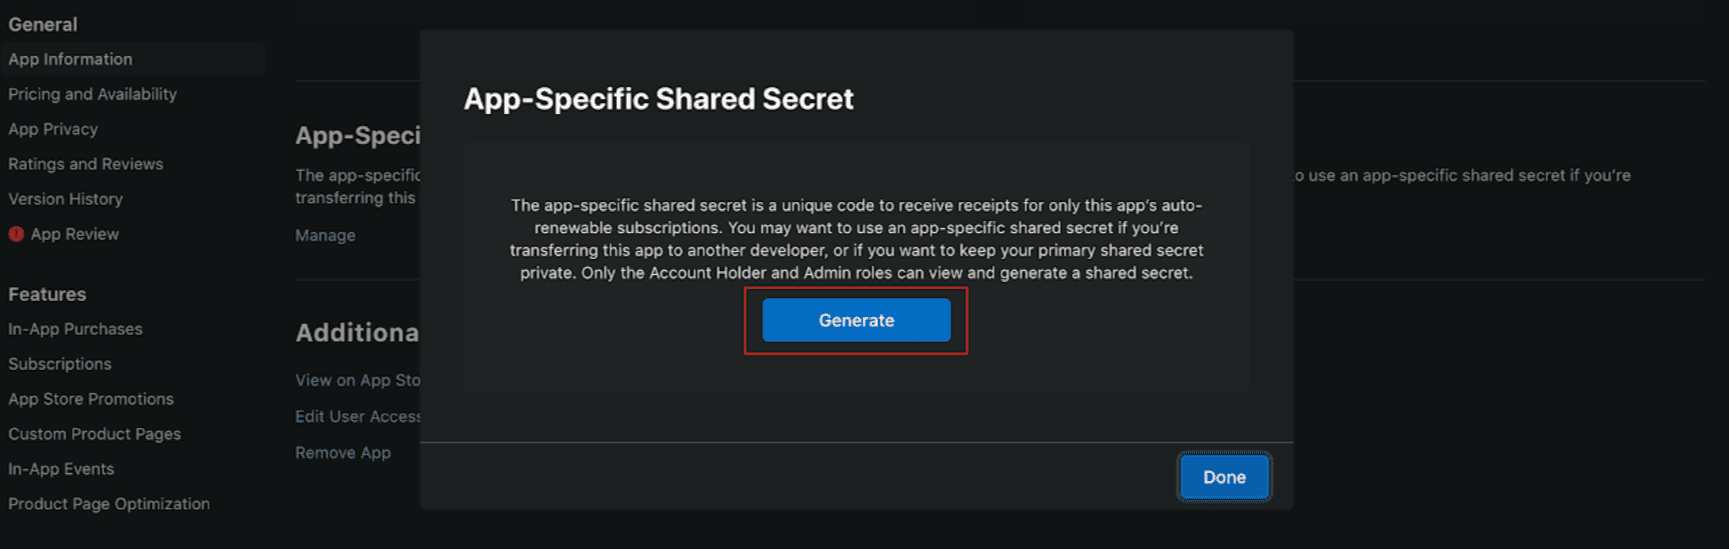This screenshot has height=549, width=1729.
Task: Open the App Privacy section
Action: pyautogui.click(x=53, y=129)
